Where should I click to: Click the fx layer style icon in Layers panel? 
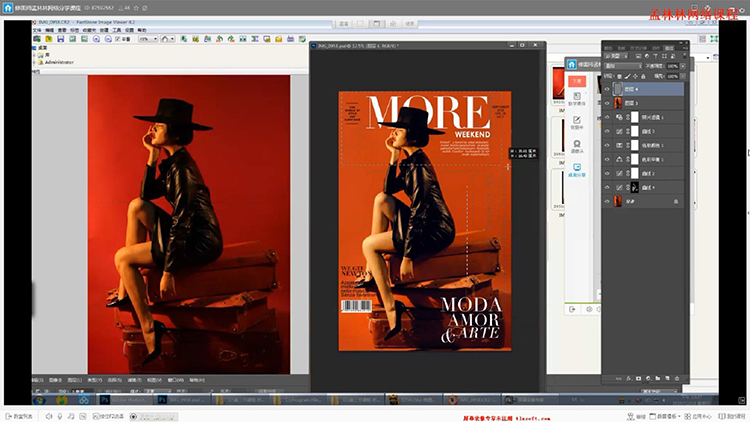(x=629, y=378)
